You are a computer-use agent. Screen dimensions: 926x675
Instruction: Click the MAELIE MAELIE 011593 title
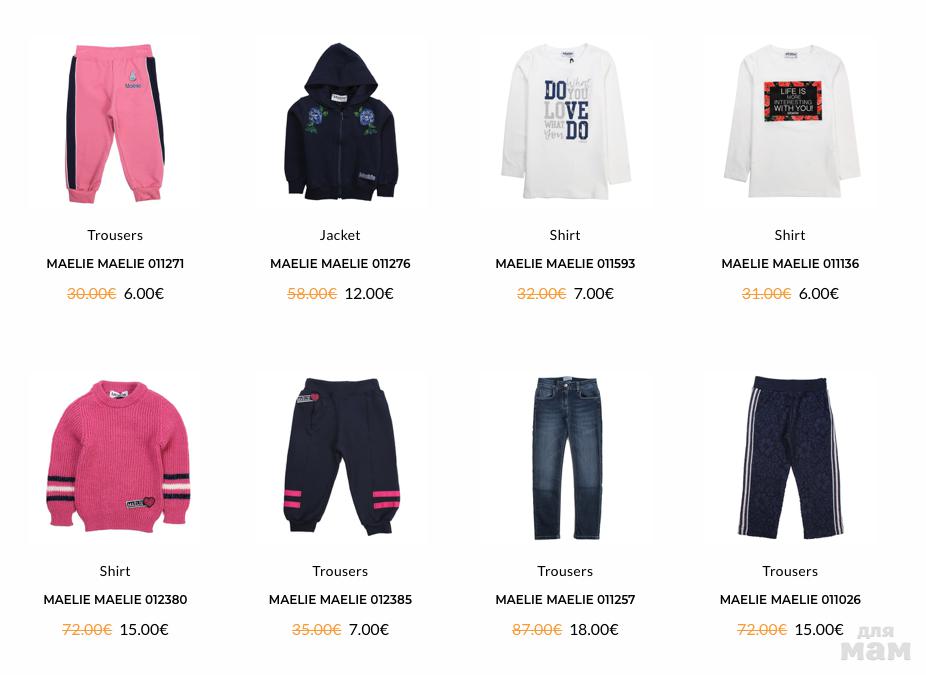(x=565, y=263)
